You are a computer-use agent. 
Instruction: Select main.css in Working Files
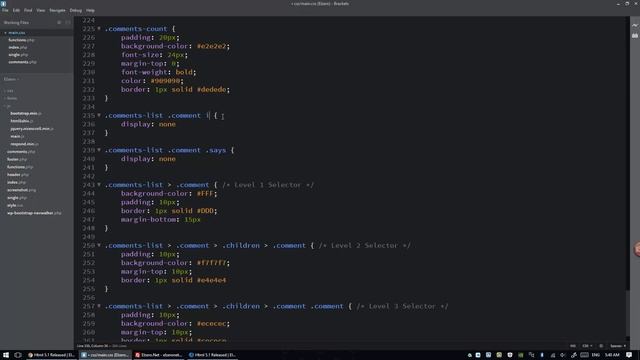click(17, 33)
